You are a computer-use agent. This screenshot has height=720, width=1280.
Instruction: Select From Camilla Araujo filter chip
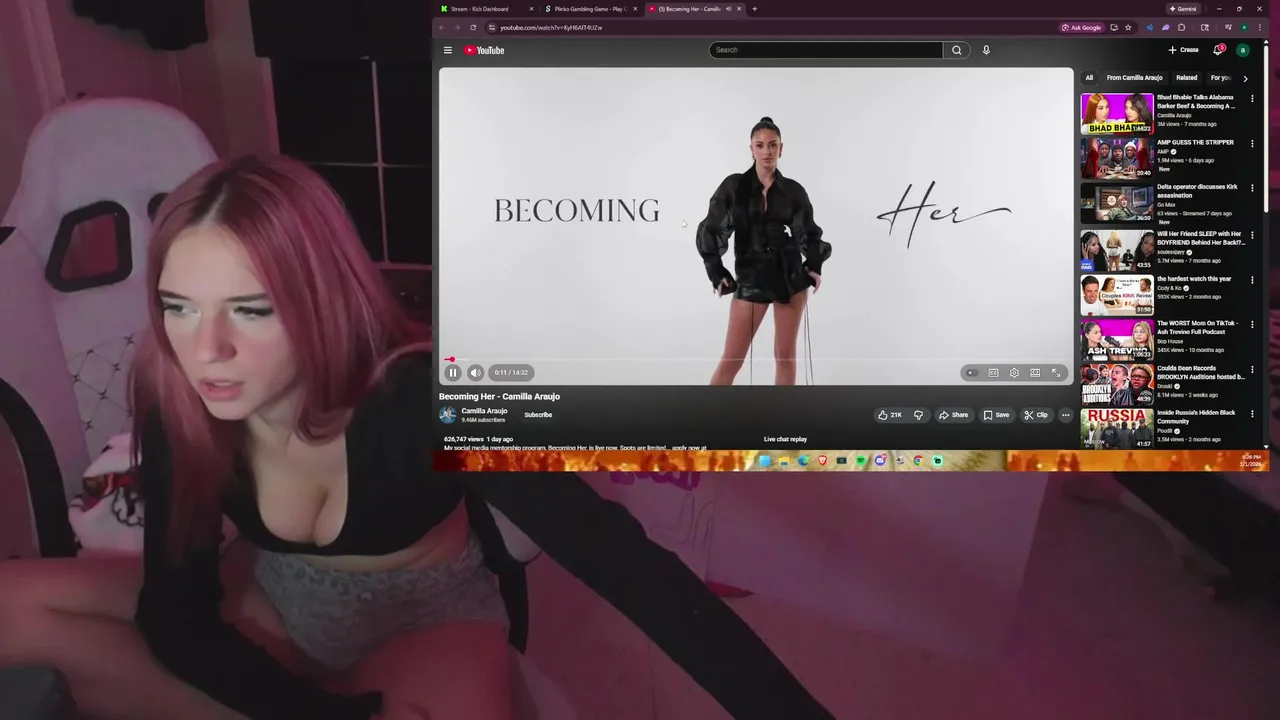[x=1134, y=78]
